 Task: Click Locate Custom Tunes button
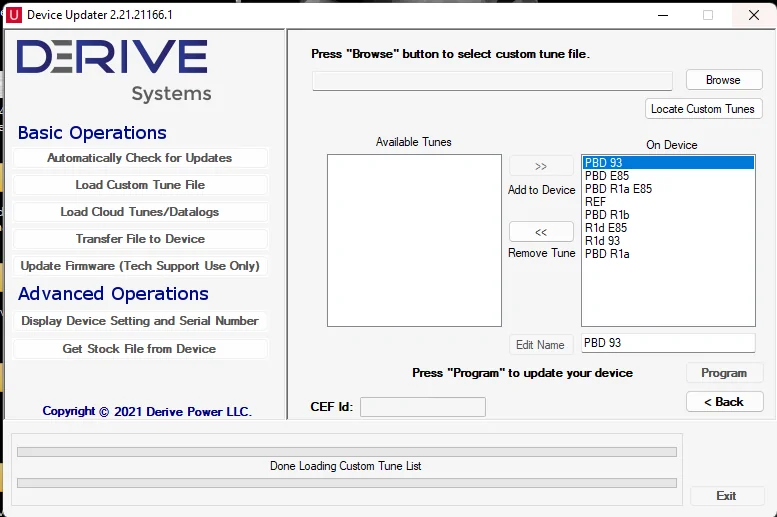pos(703,109)
